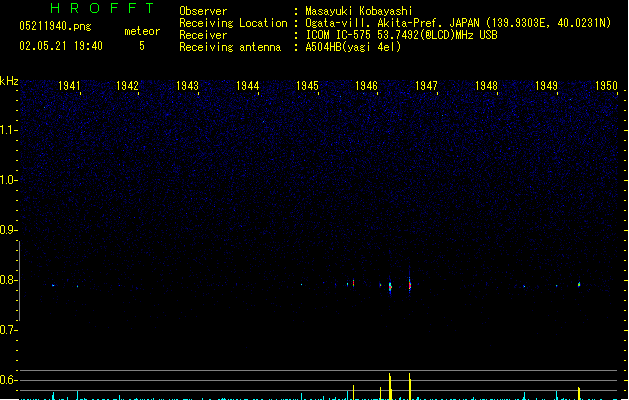This screenshot has width=629, height=400.
Task: Click the Receiving Location label
Action: click(233, 23)
